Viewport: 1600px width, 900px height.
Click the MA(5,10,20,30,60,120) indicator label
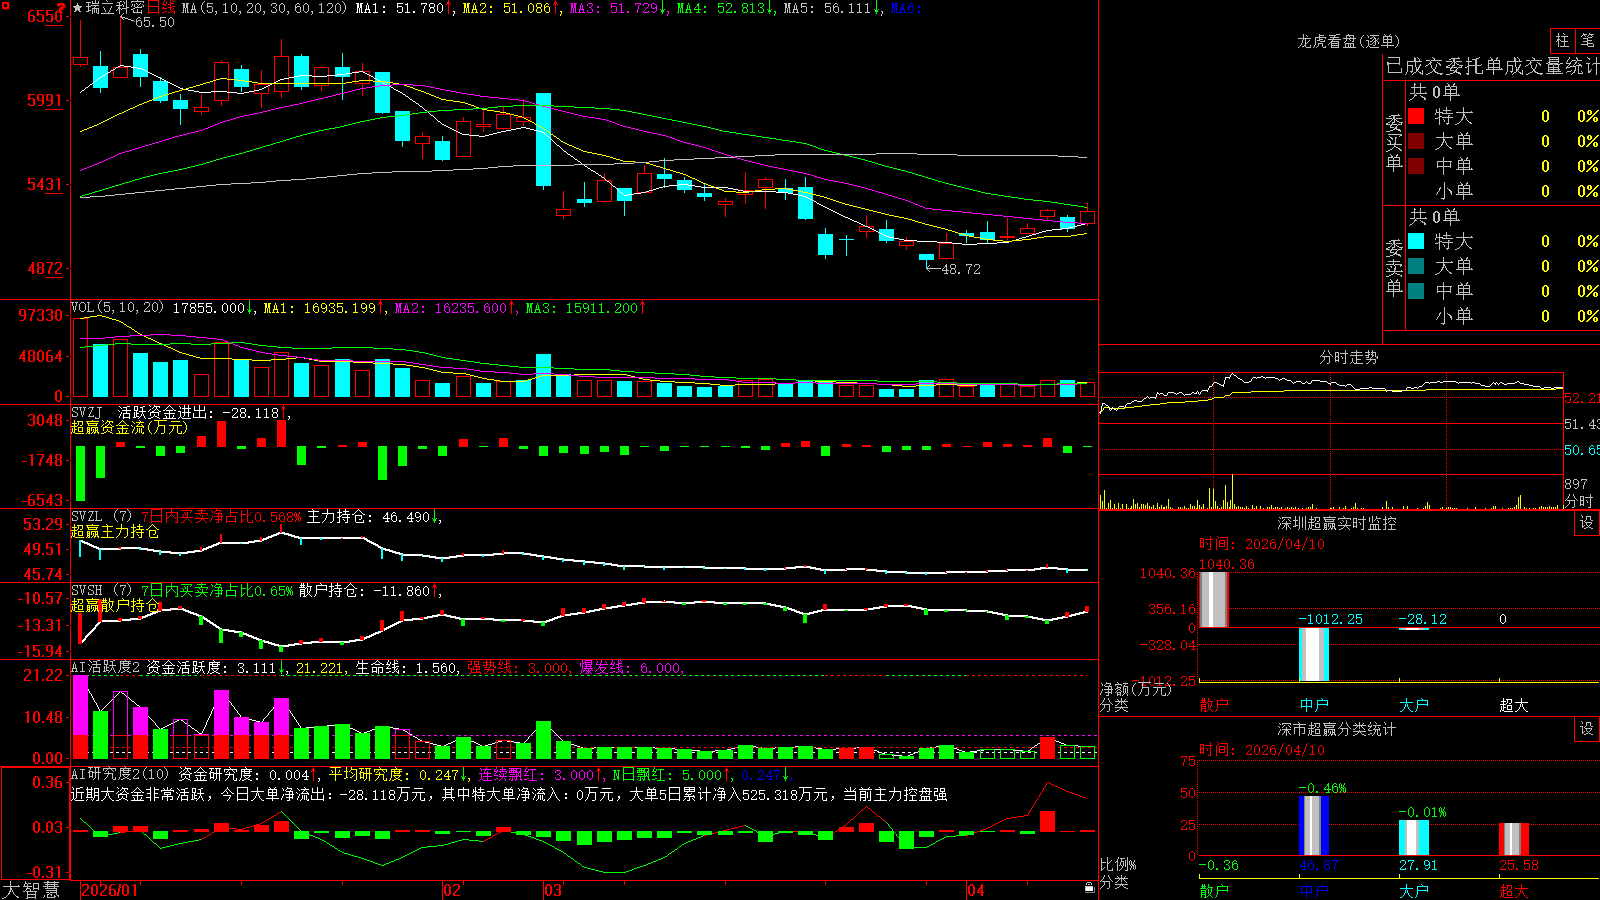pyautogui.click(x=264, y=8)
